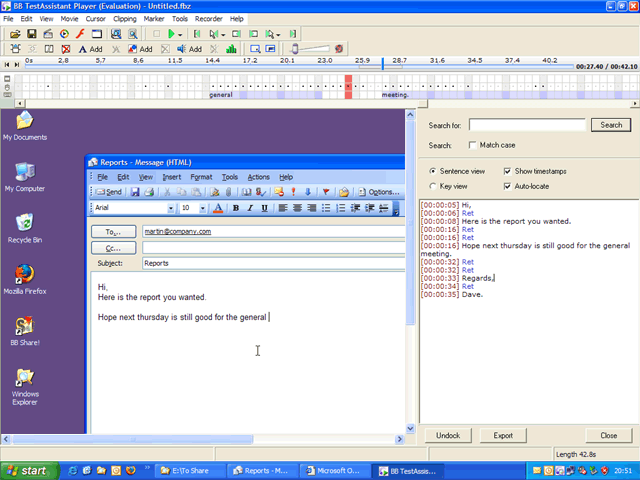Select the Key view radio button
The height and width of the screenshot is (480, 640).
[x=432, y=186]
